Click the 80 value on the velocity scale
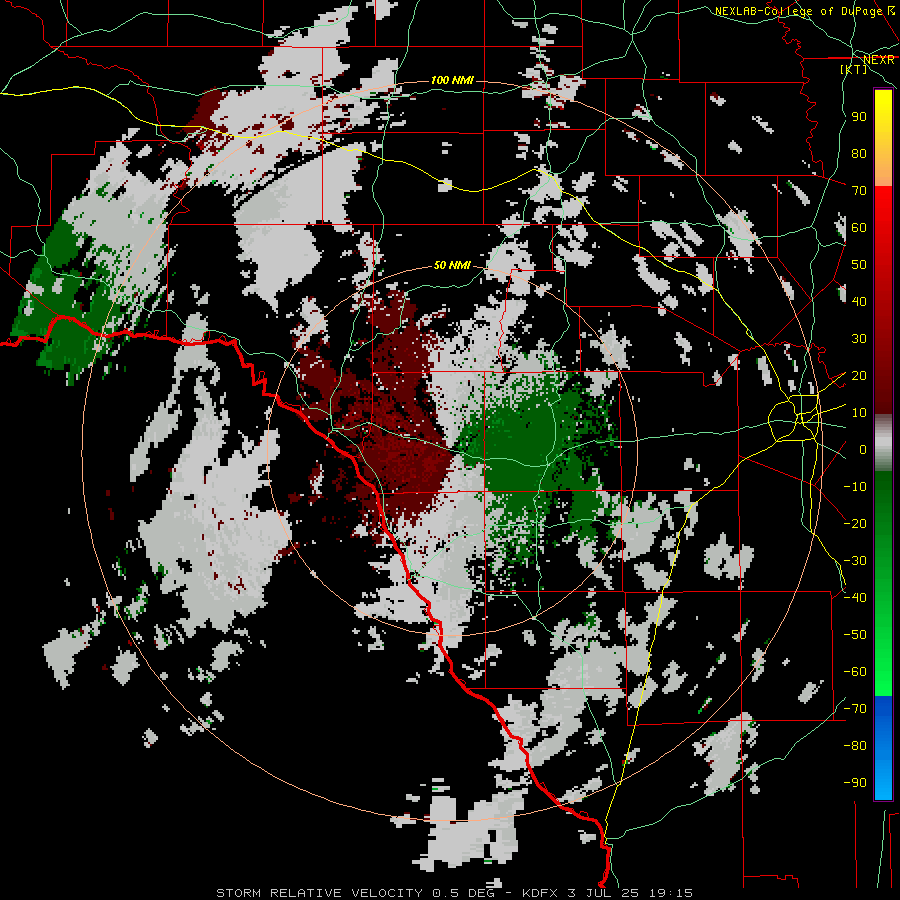This screenshot has width=900, height=900. pos(859,154)
